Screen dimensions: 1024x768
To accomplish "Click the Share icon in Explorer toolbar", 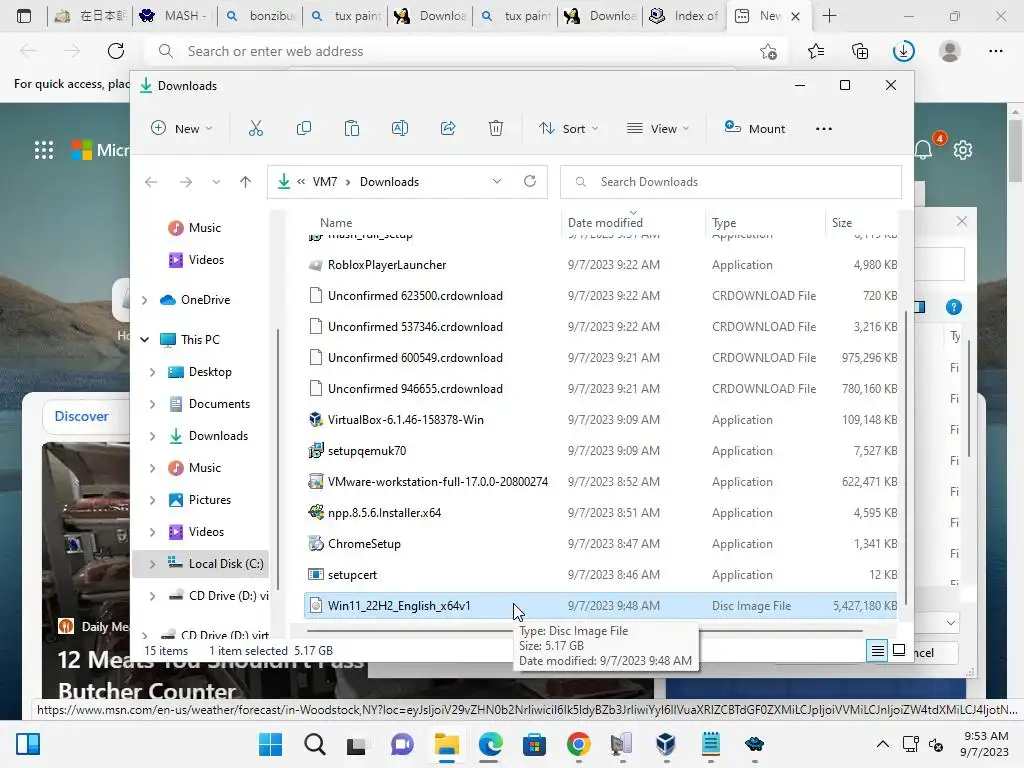I will pos(448,129).
